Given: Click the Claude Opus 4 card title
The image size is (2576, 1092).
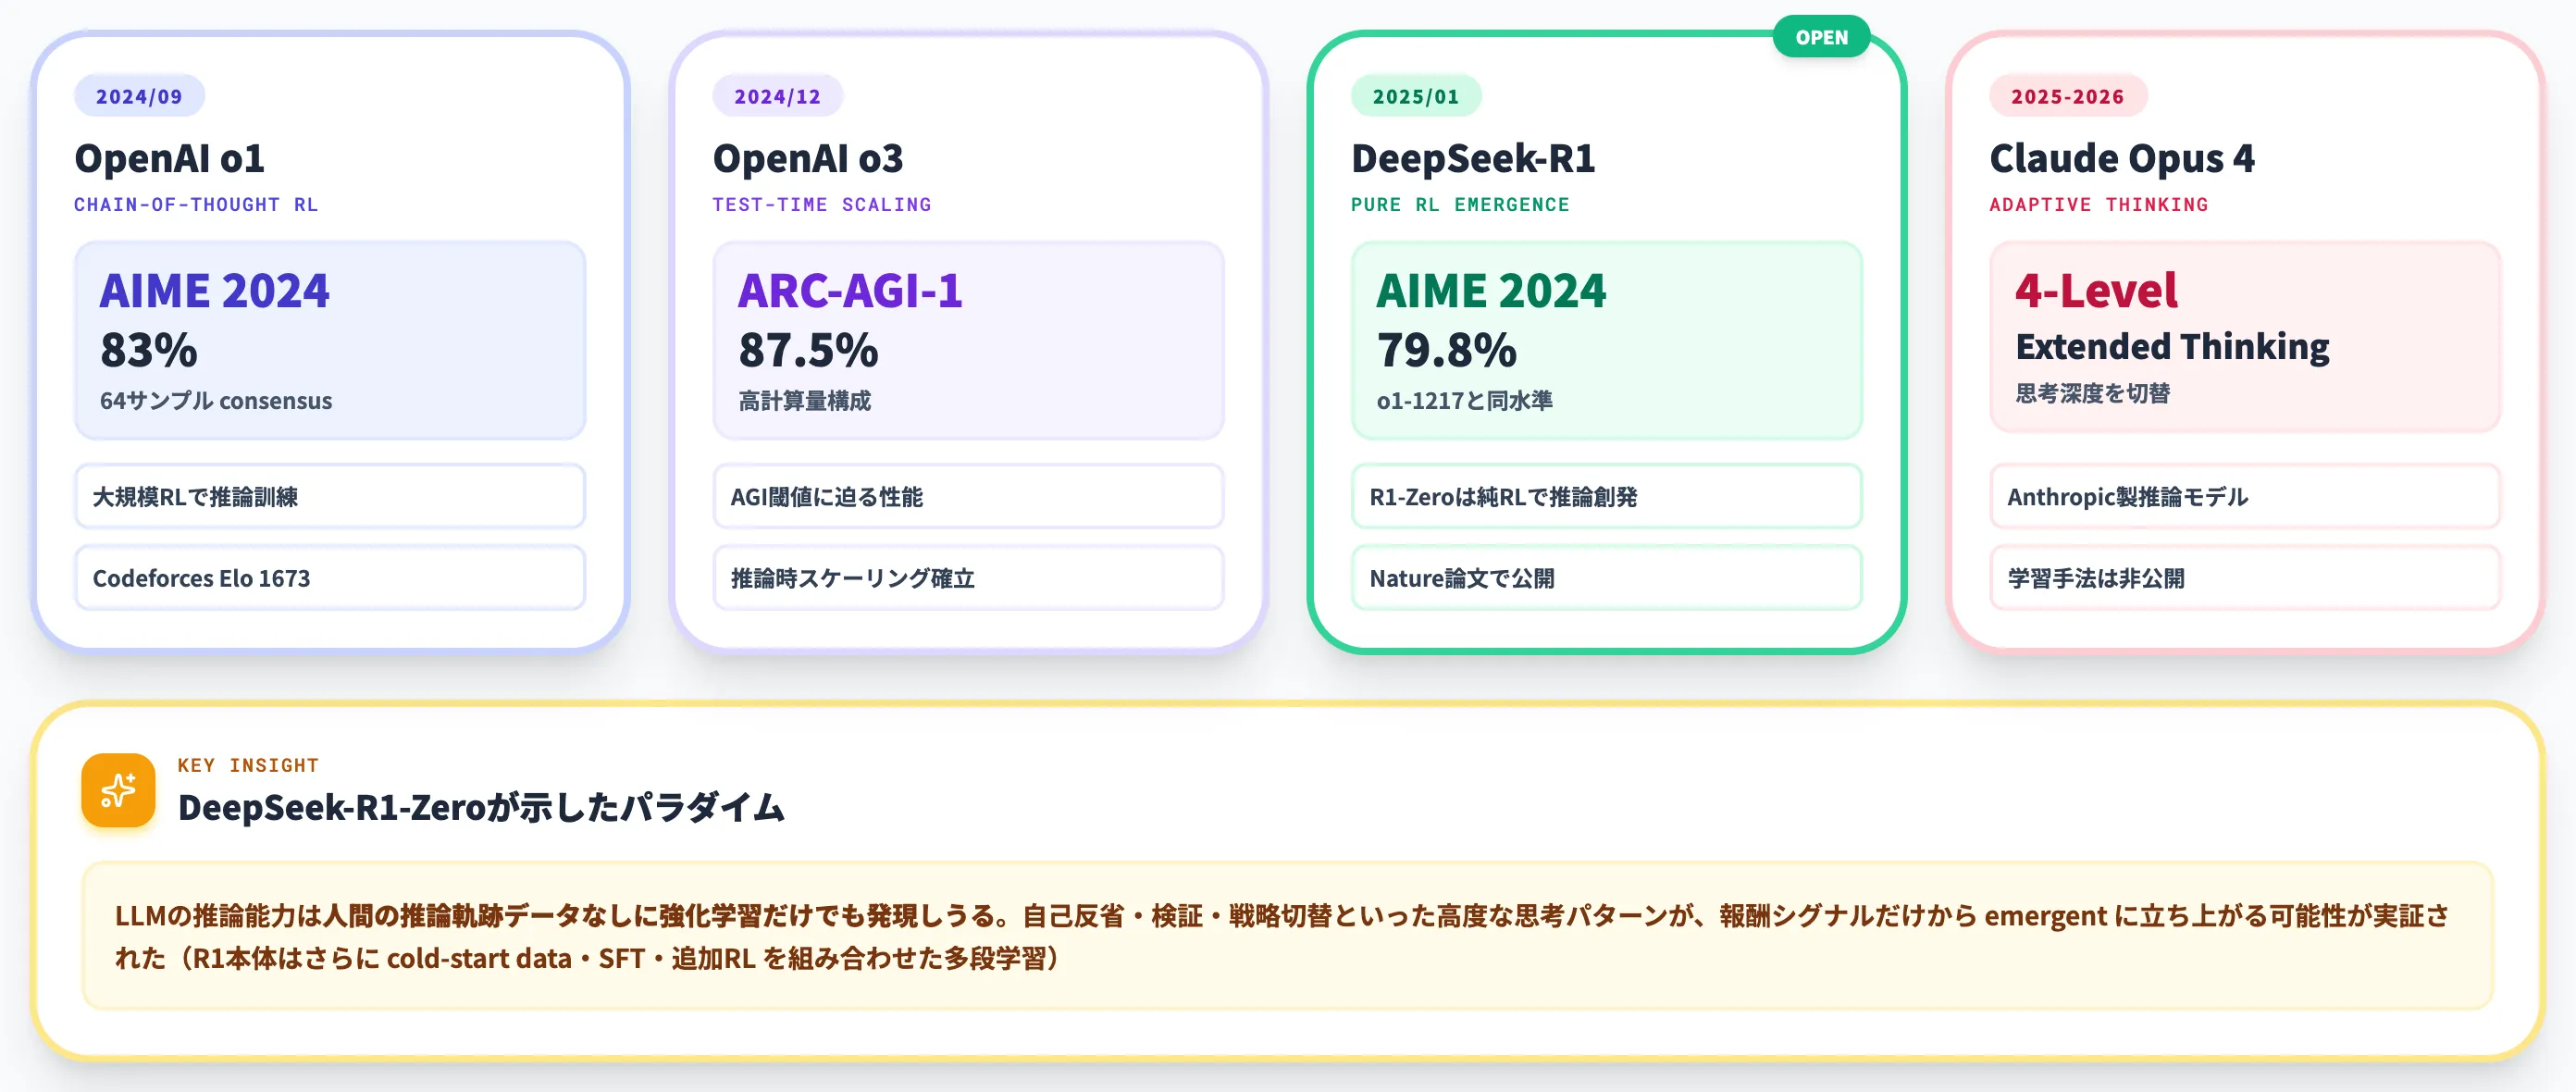Looking at the screenshot, I should [x=2122, y=158].
